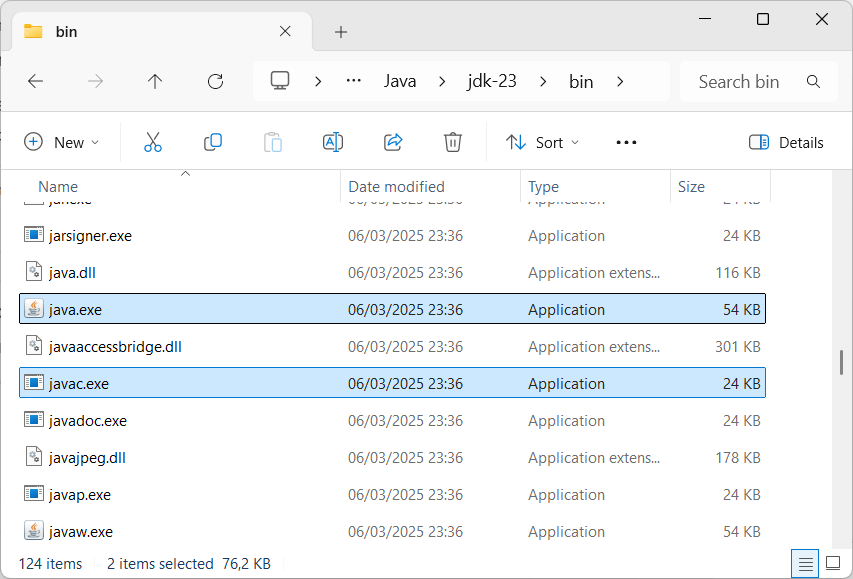Click 124 items in status bar
This screenshot has width=853, height=579.
coord(50,564)
